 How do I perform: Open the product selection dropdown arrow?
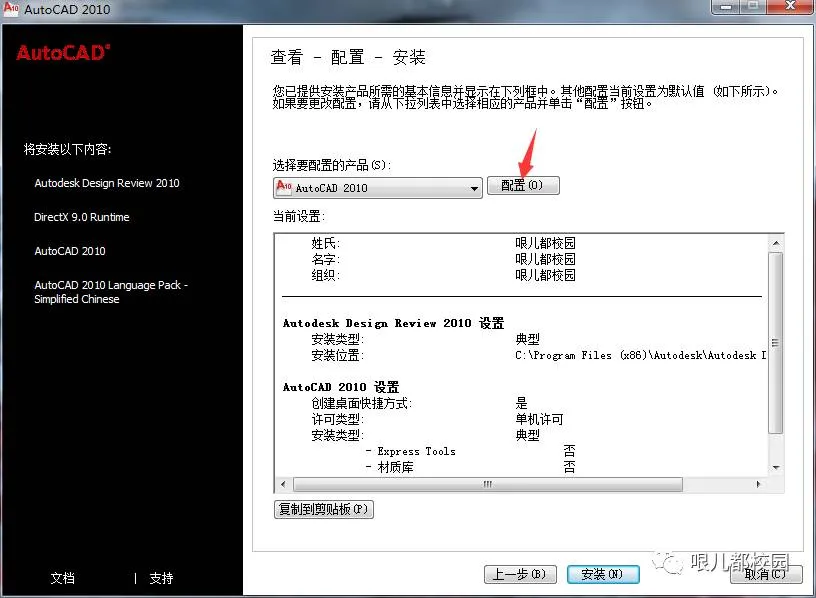[x=474, y=188]
